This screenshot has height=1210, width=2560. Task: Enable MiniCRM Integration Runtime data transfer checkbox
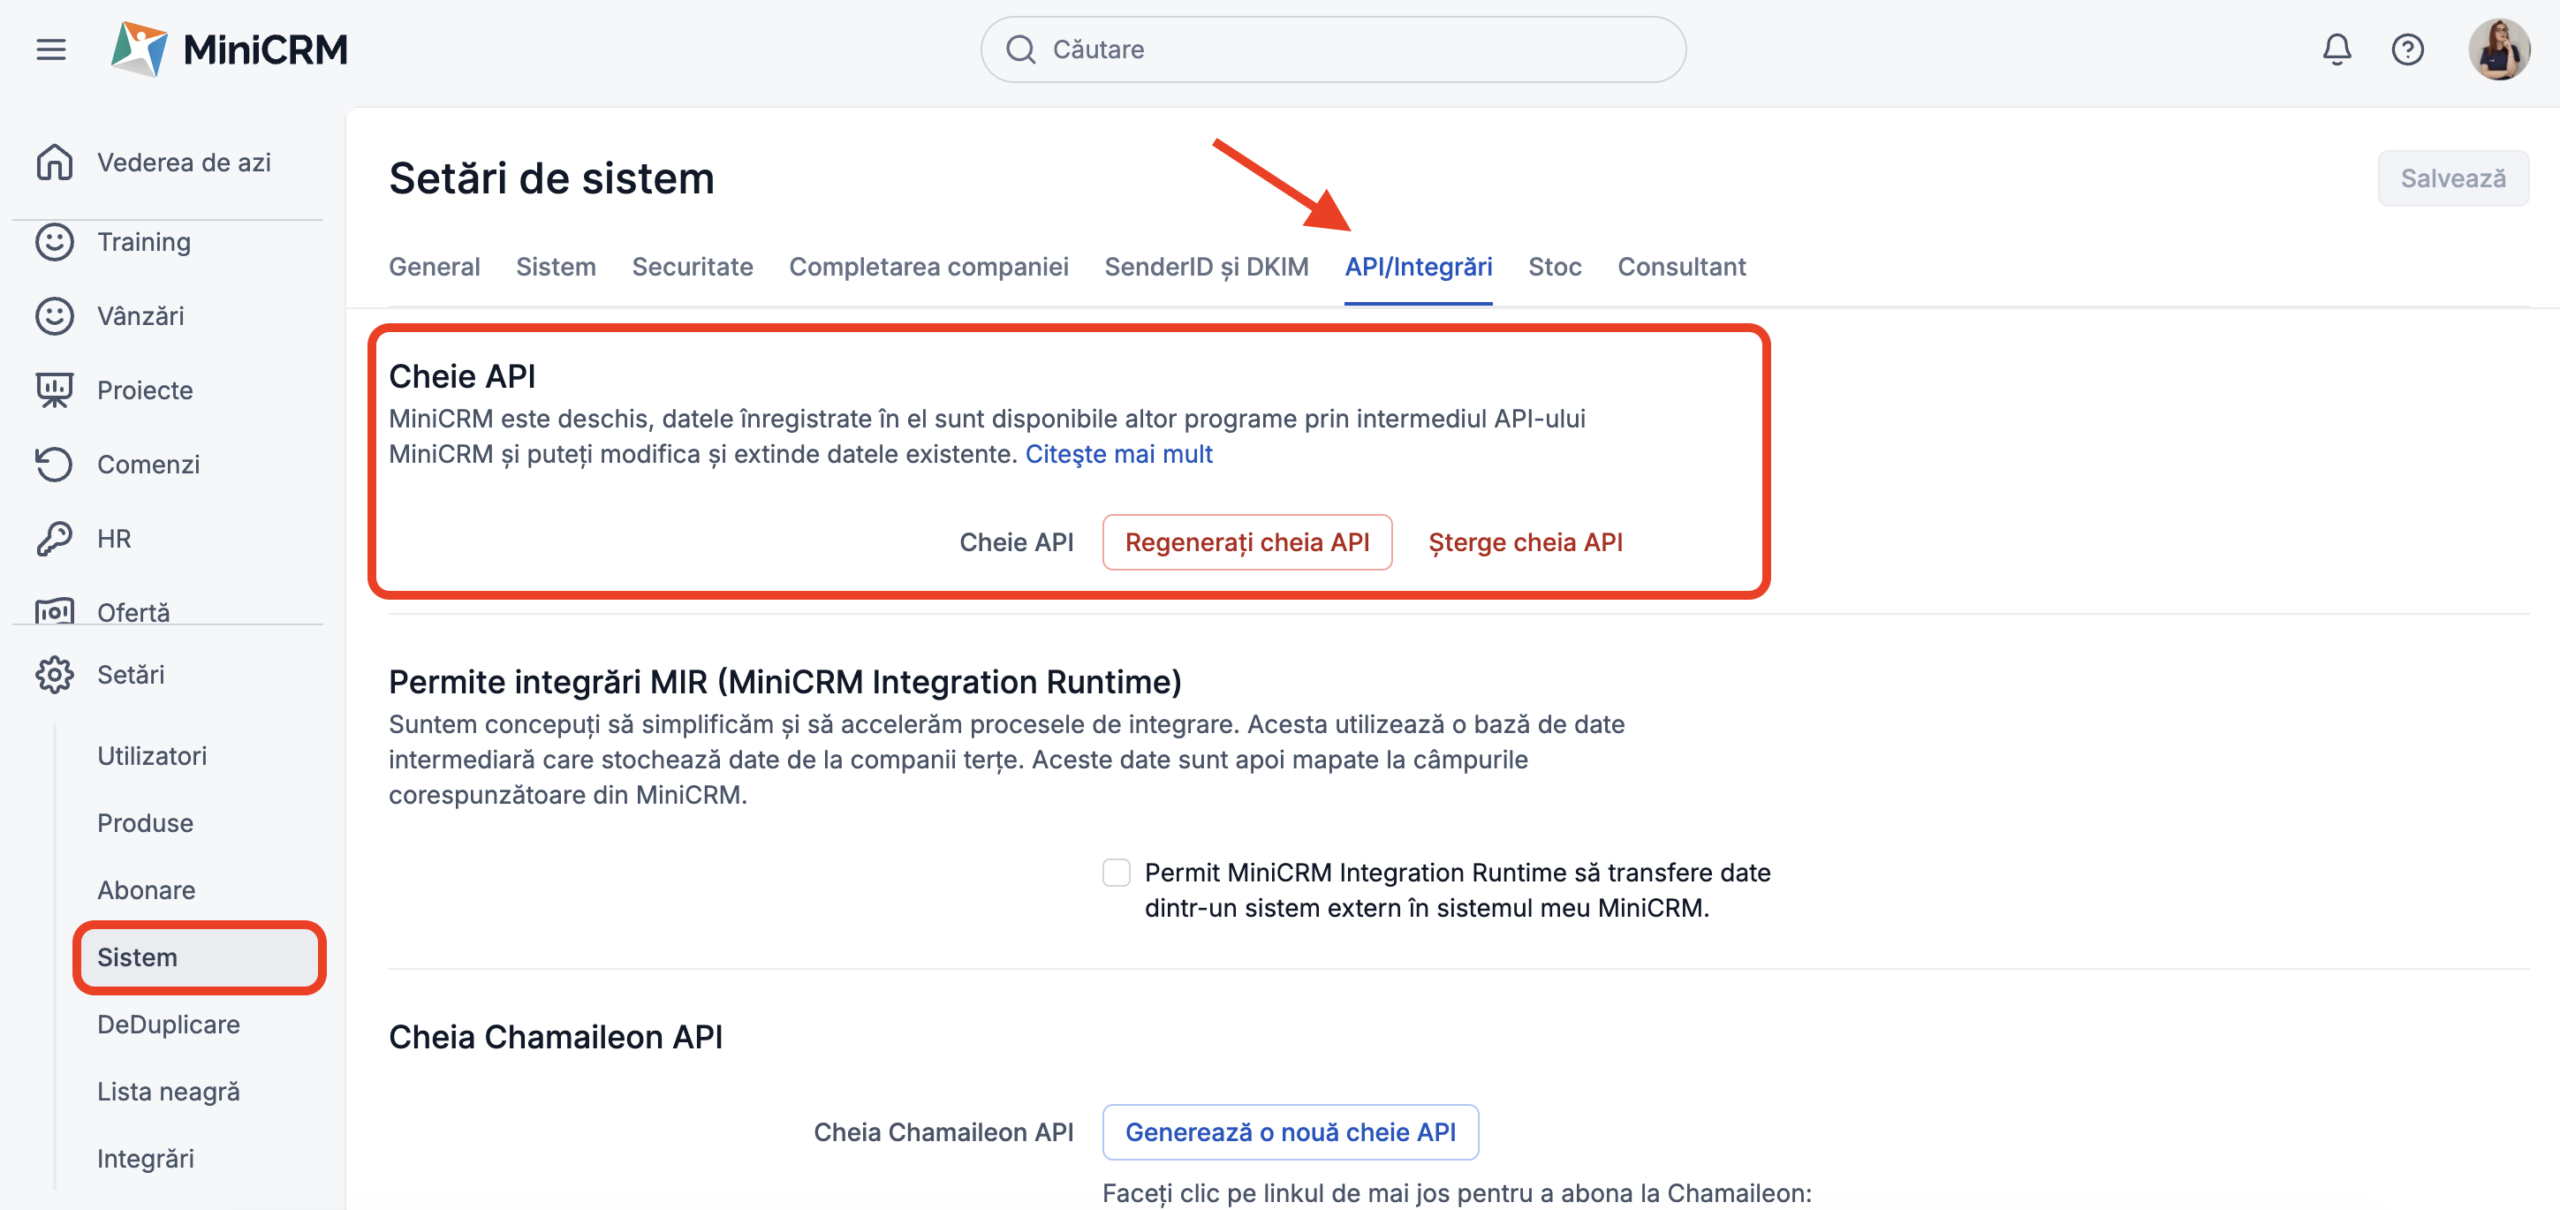1116,873
